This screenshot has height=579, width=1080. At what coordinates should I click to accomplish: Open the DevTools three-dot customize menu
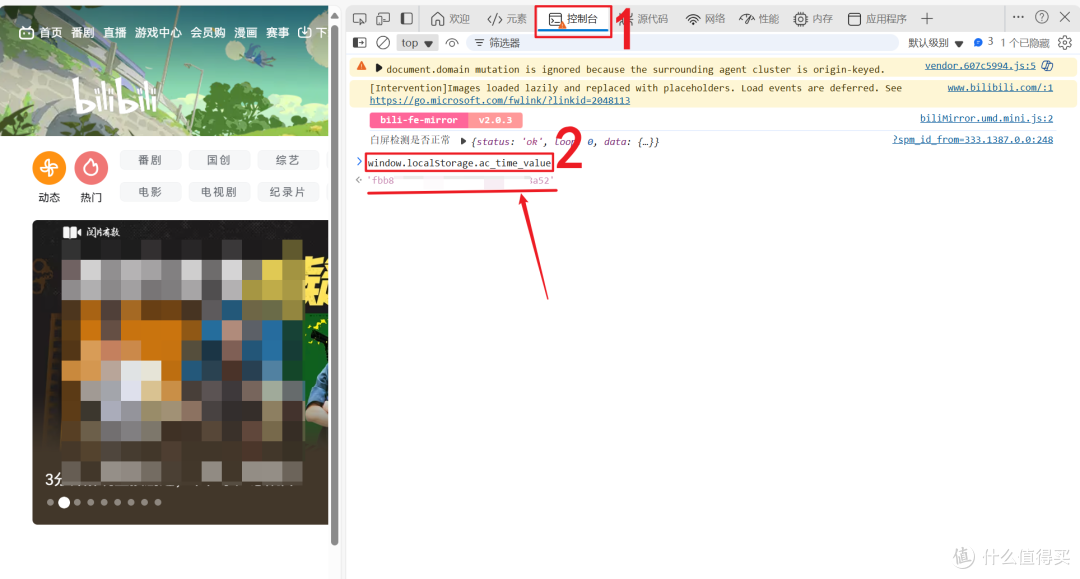tap(1018, 17)
